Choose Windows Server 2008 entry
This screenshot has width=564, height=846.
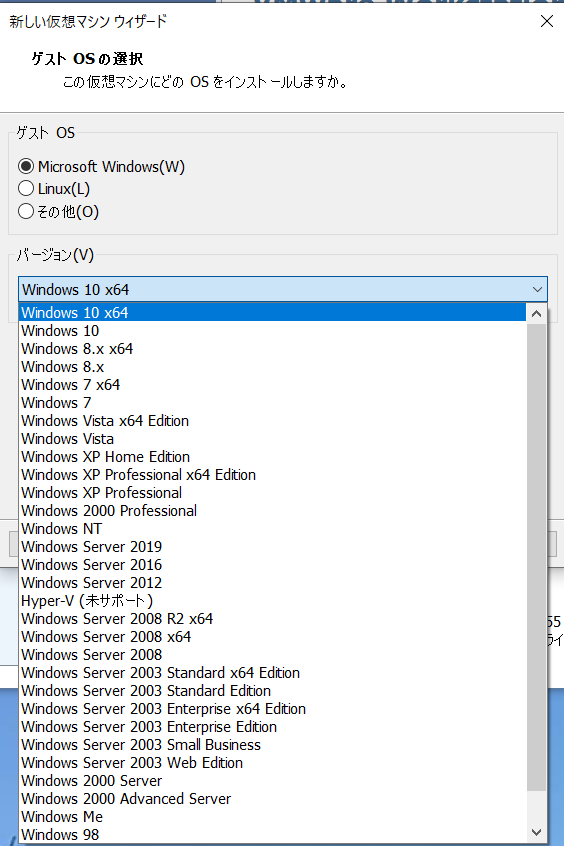273,654
